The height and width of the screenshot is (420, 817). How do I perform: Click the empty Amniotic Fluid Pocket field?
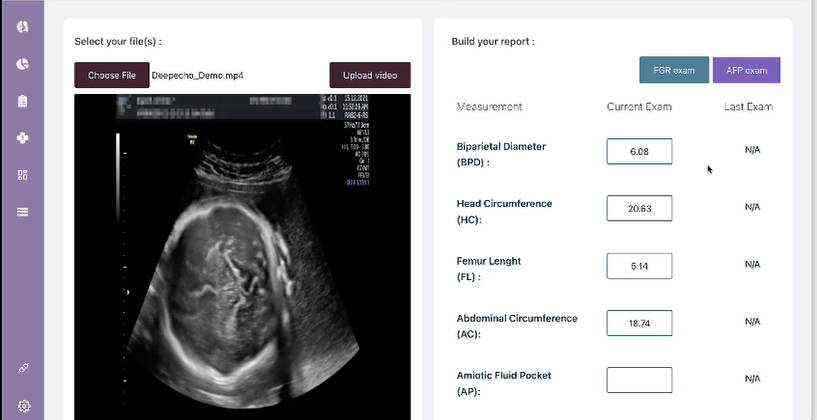639,380
